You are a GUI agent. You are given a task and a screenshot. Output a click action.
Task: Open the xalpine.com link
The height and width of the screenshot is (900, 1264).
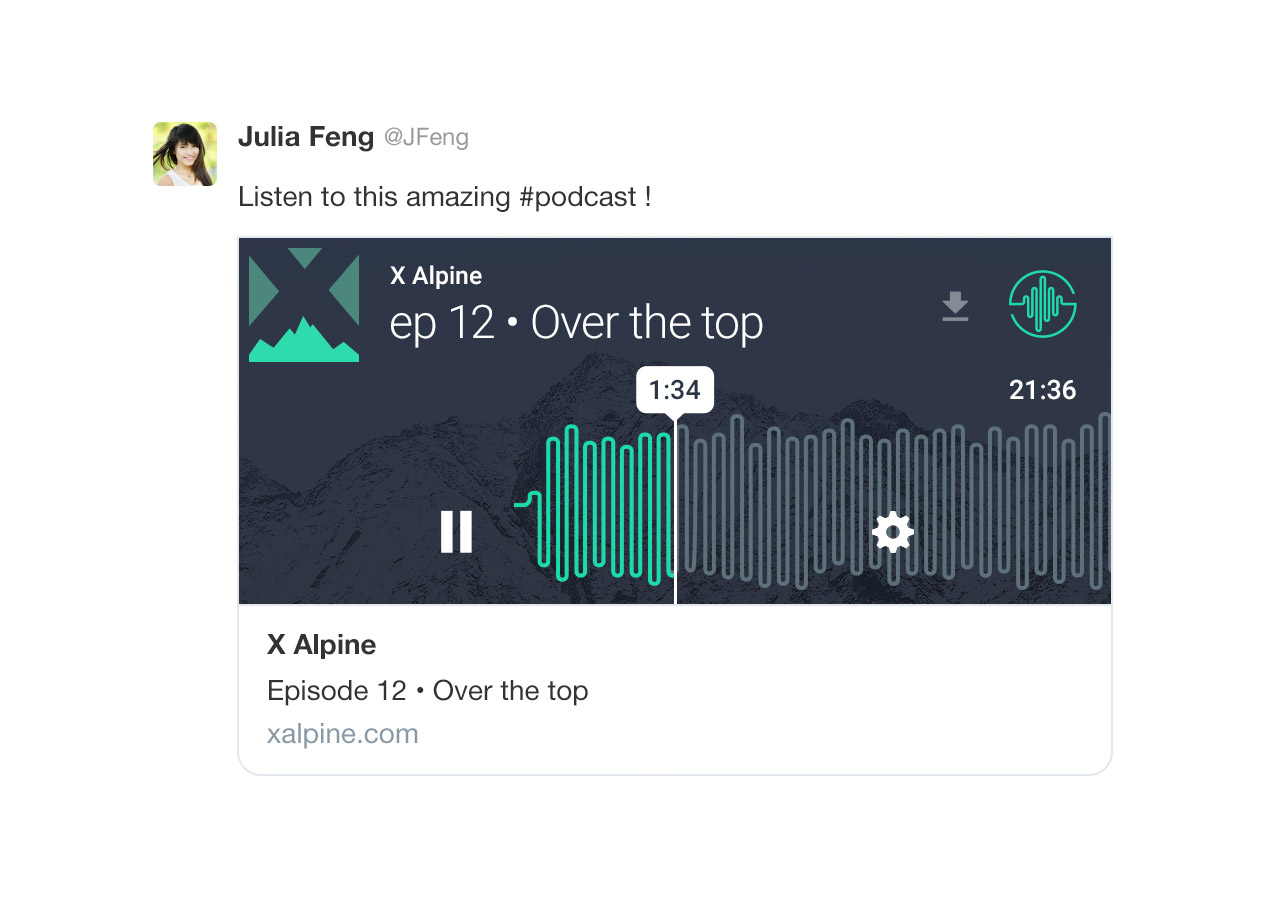[x=342, y=734]
